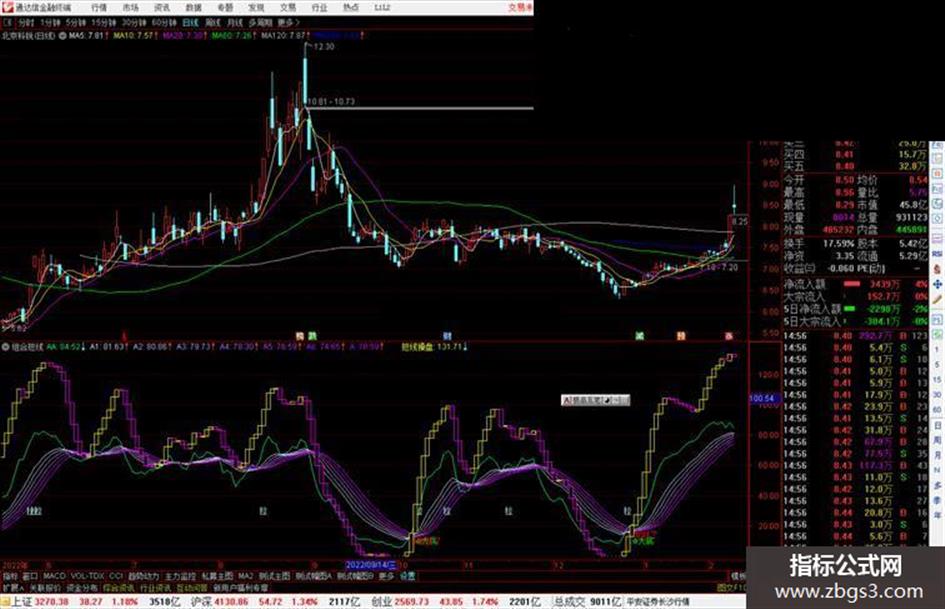Click the 沪深 index in status bar
945x609 pixels.
point(201,602)
